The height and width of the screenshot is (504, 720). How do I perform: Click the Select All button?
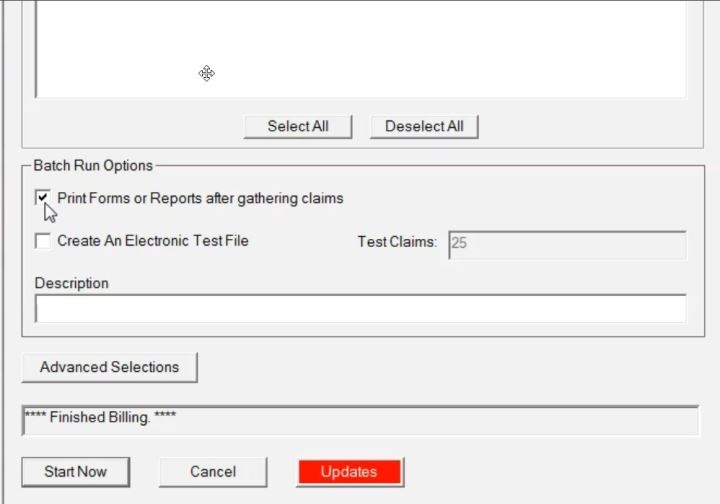coord(297,127)
